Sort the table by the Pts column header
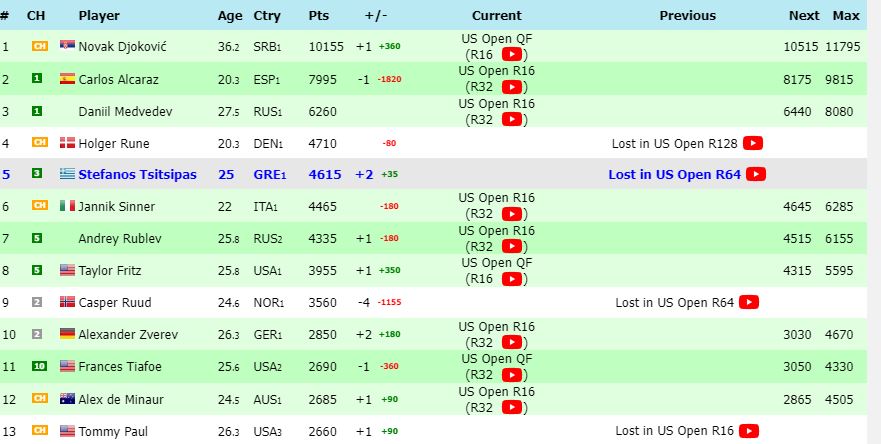881x444 pixels. click(319, 15)
